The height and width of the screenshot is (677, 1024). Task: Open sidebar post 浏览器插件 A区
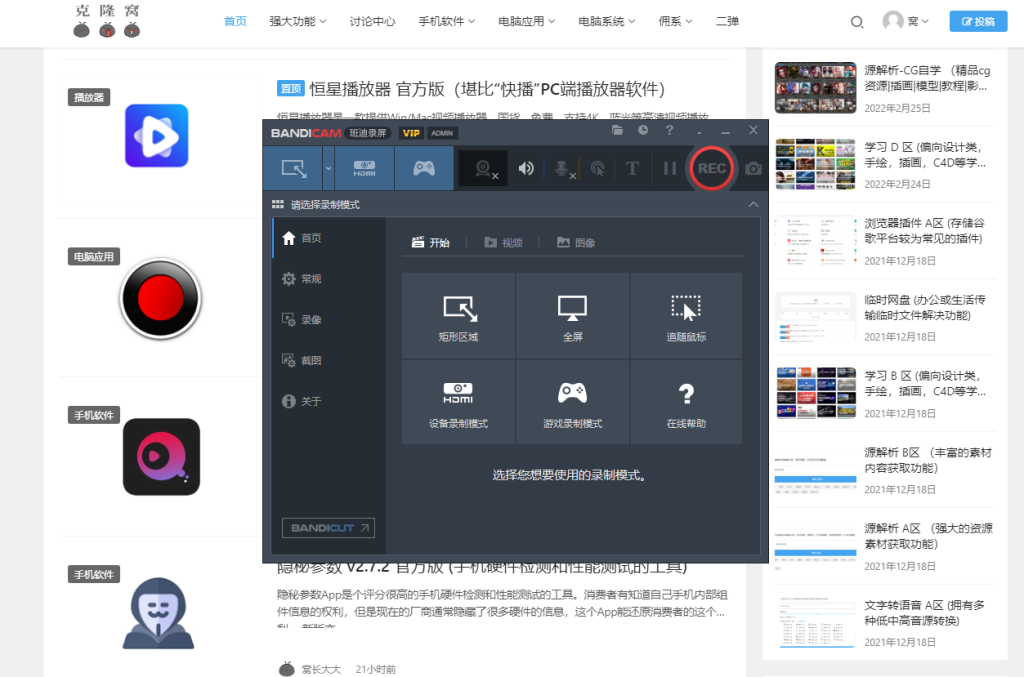click(925, 231)
